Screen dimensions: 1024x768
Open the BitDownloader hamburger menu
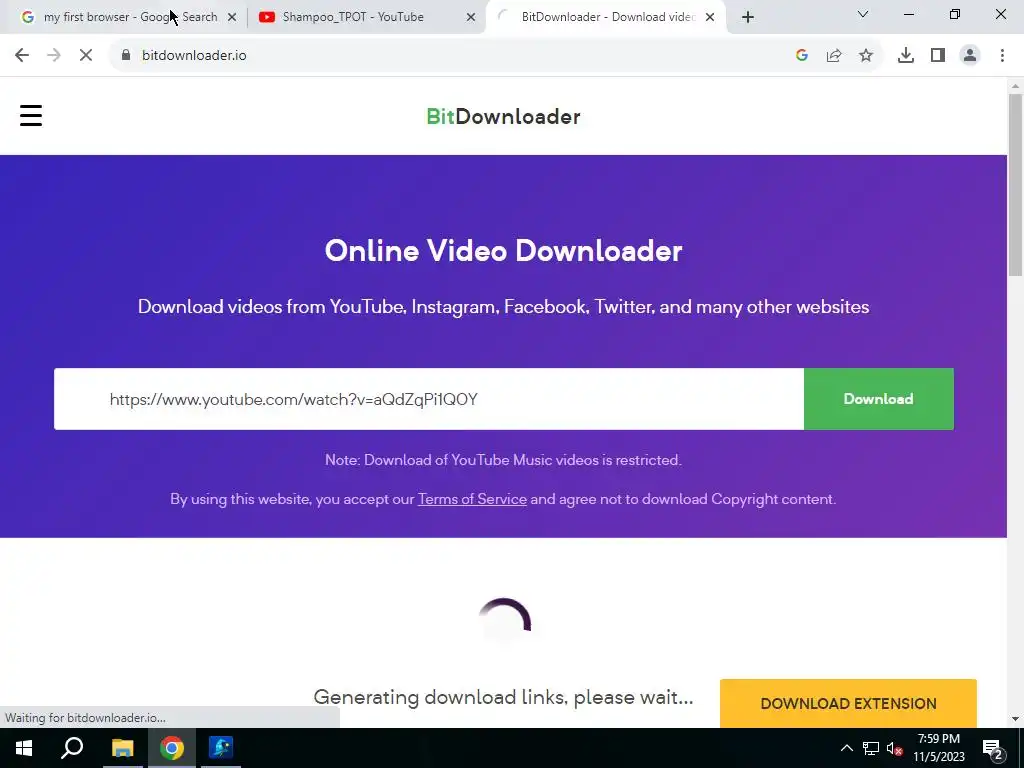31,116
